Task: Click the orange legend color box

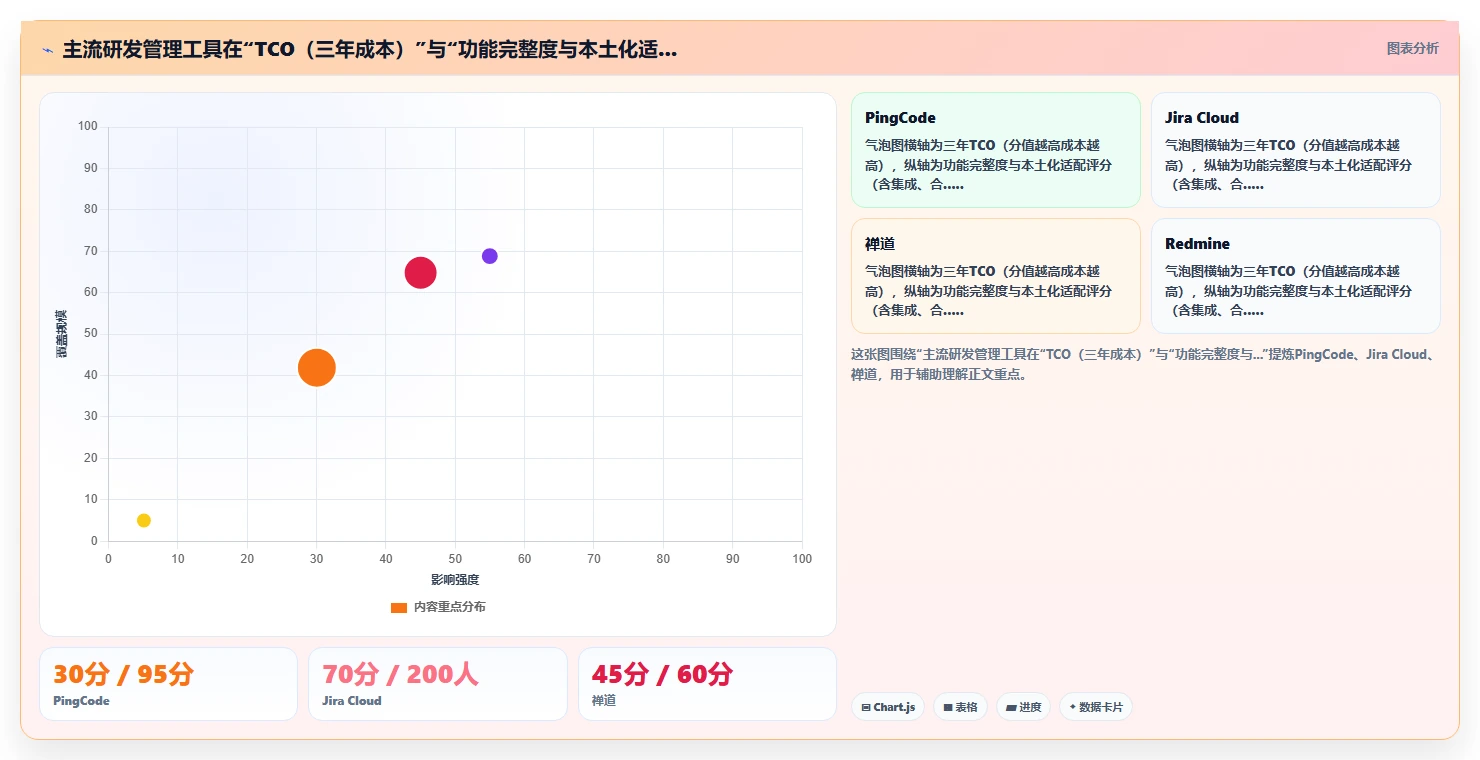Action: click(x=399, y=607)
